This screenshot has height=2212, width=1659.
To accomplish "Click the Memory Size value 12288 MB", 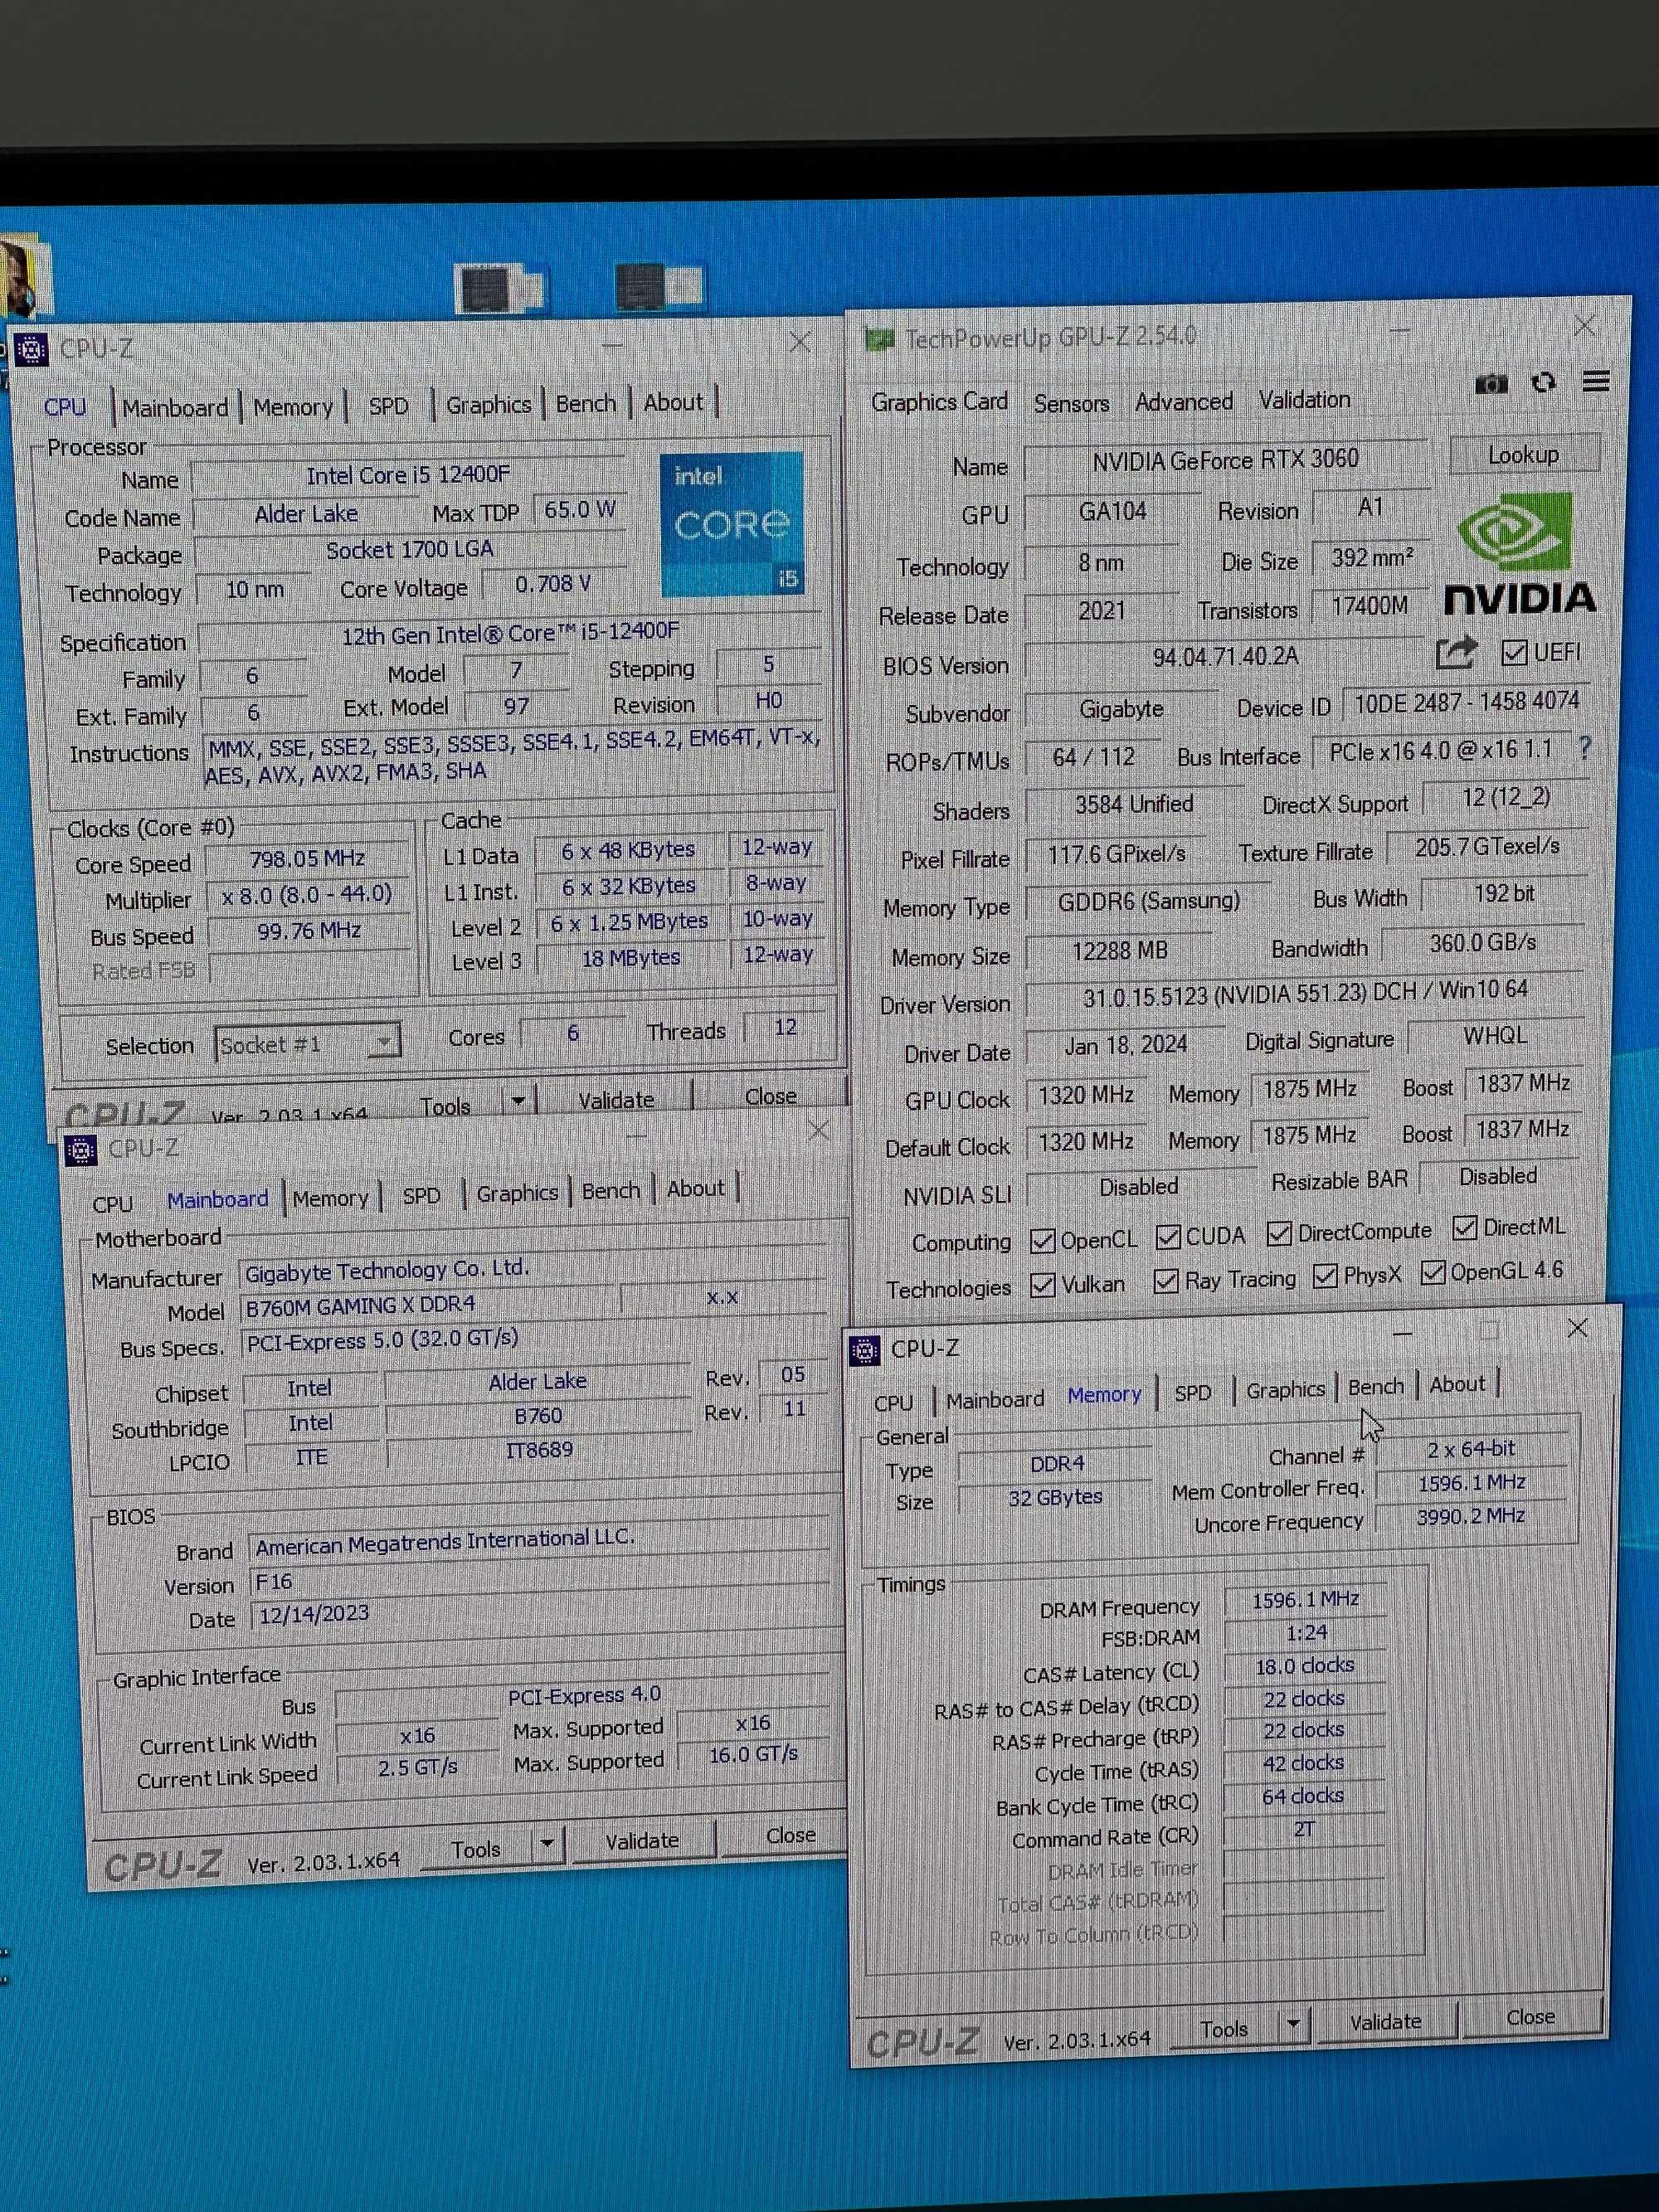I will pyautogui.click(x=1120, y=951).
